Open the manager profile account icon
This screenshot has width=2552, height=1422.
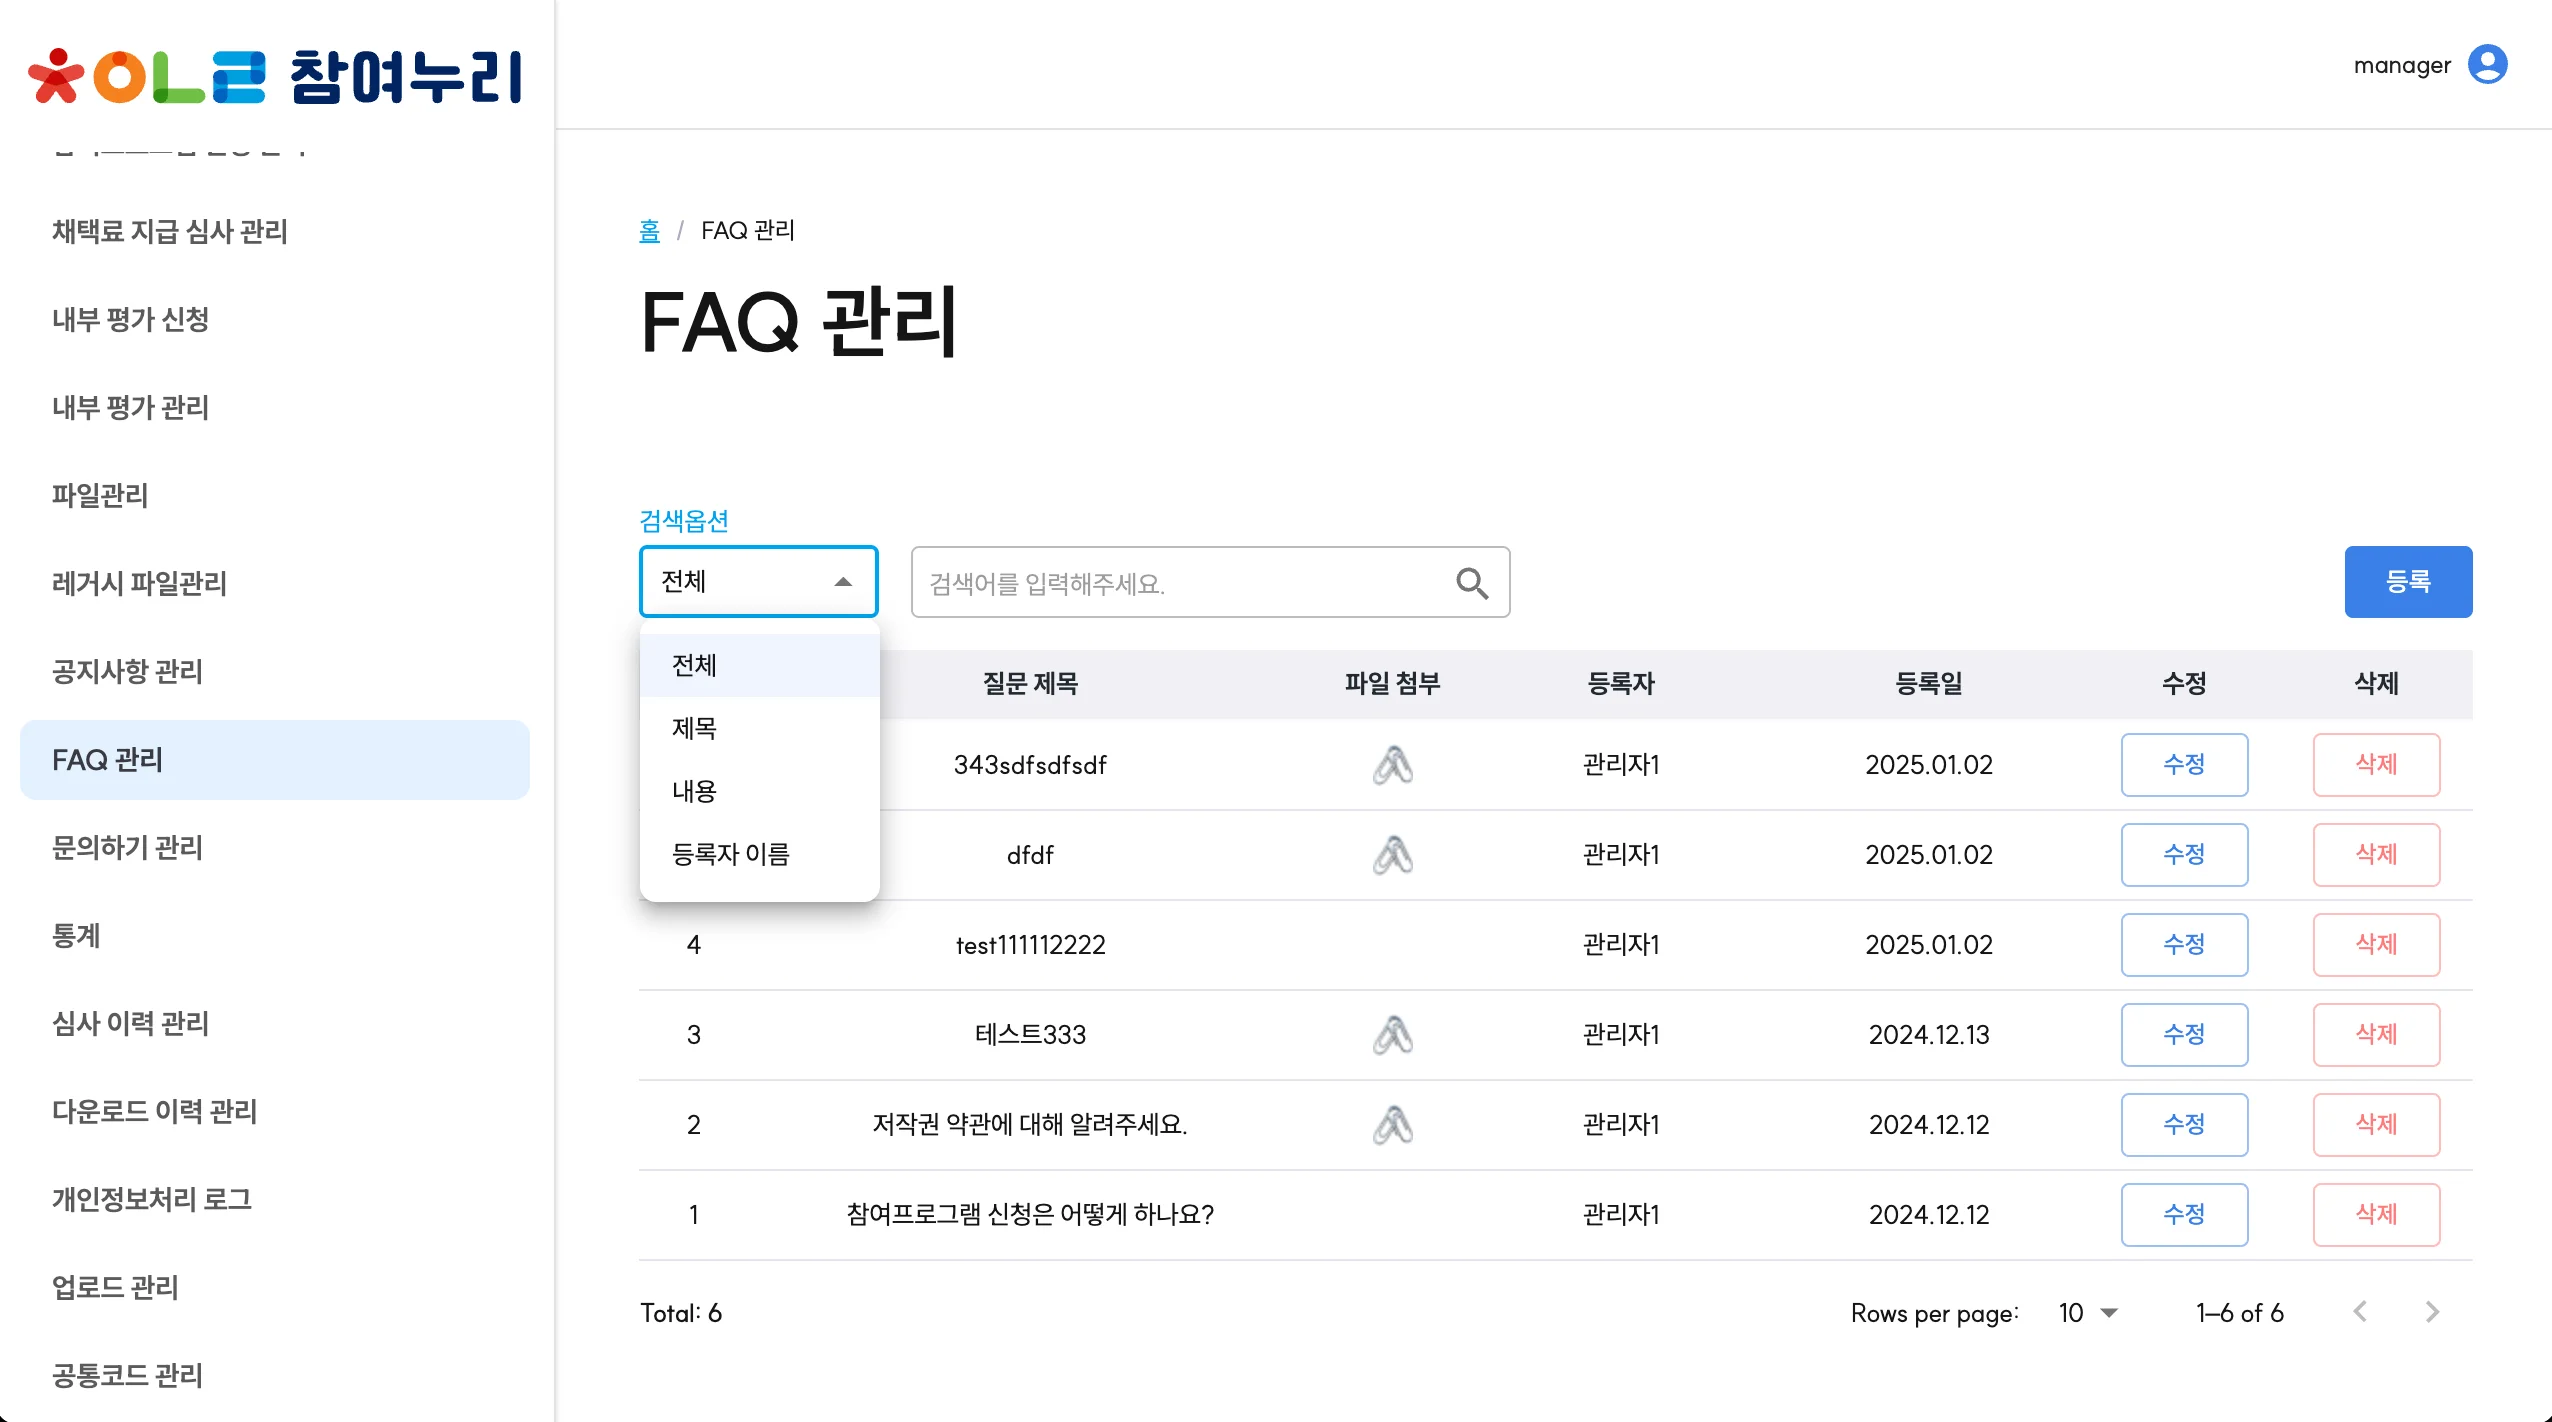(x=2490, y=63)
